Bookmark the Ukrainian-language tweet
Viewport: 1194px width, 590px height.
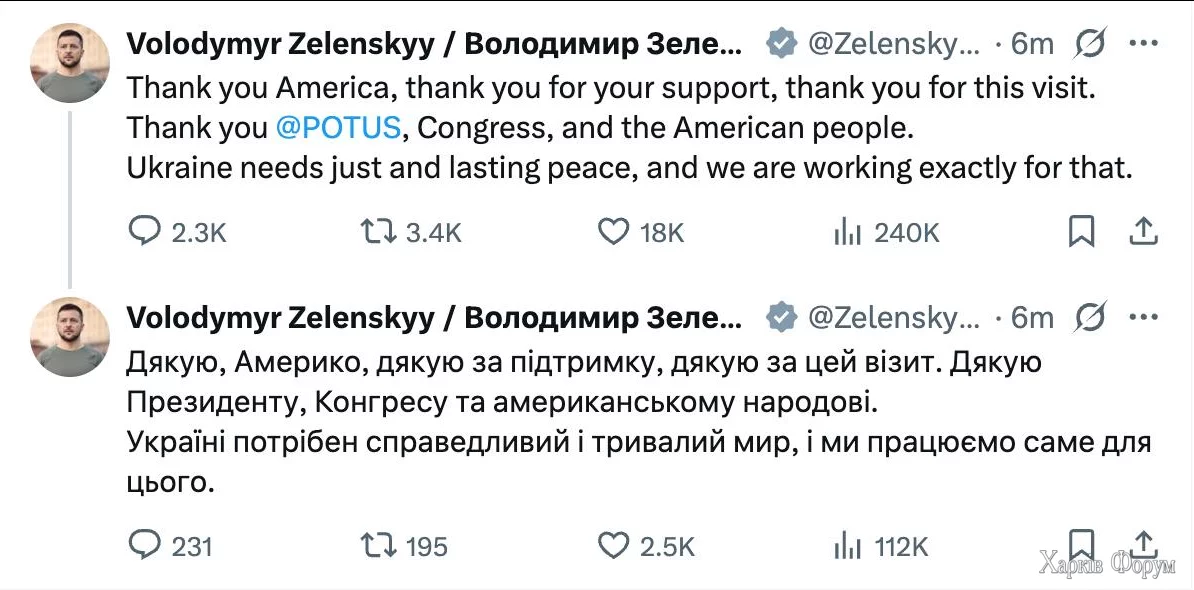pos(1081,543)
